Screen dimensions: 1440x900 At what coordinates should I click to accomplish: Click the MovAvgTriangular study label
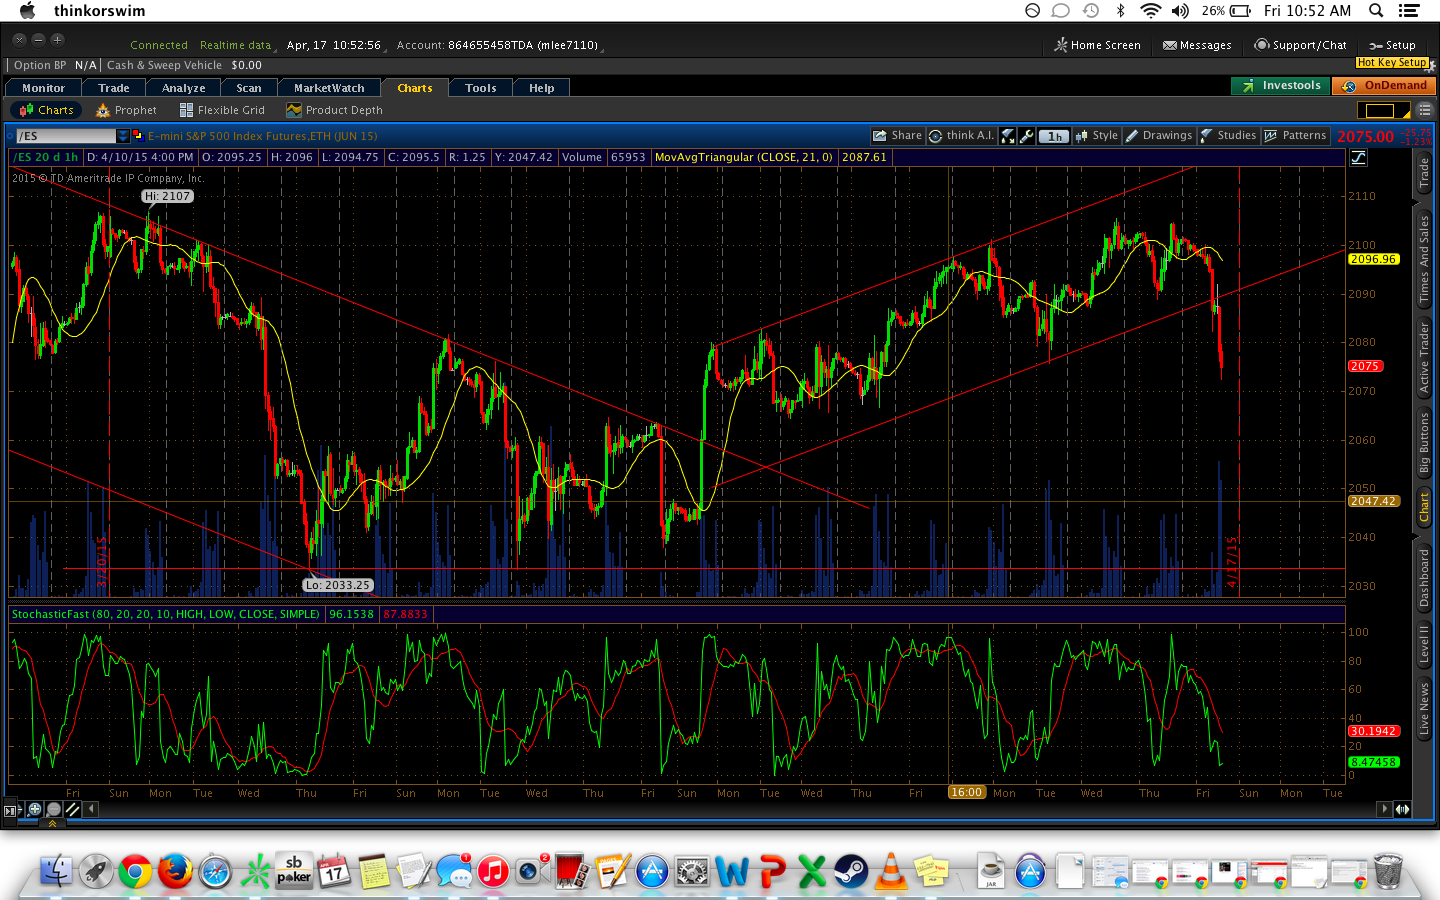pyautogui.click(x=744, y=157)
